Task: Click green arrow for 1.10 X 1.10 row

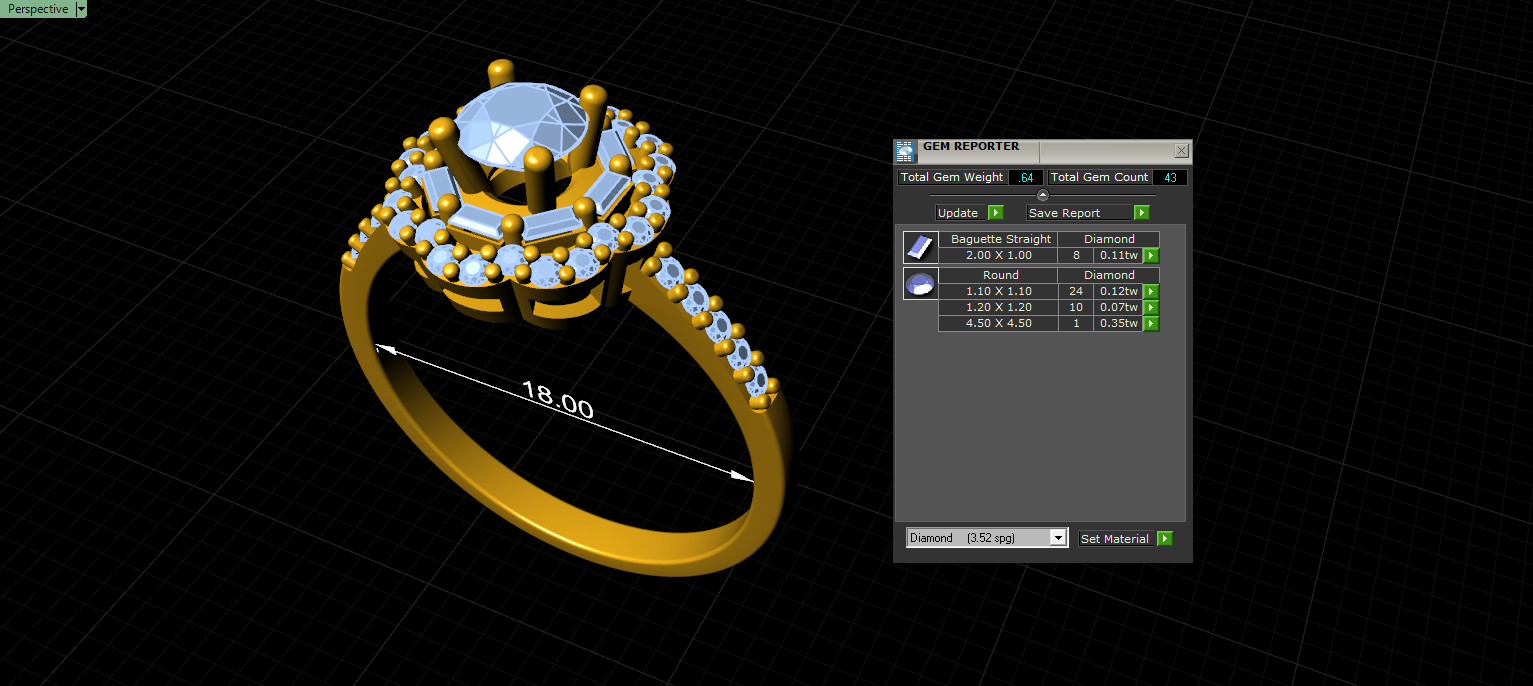Action: pos(1151,292)
